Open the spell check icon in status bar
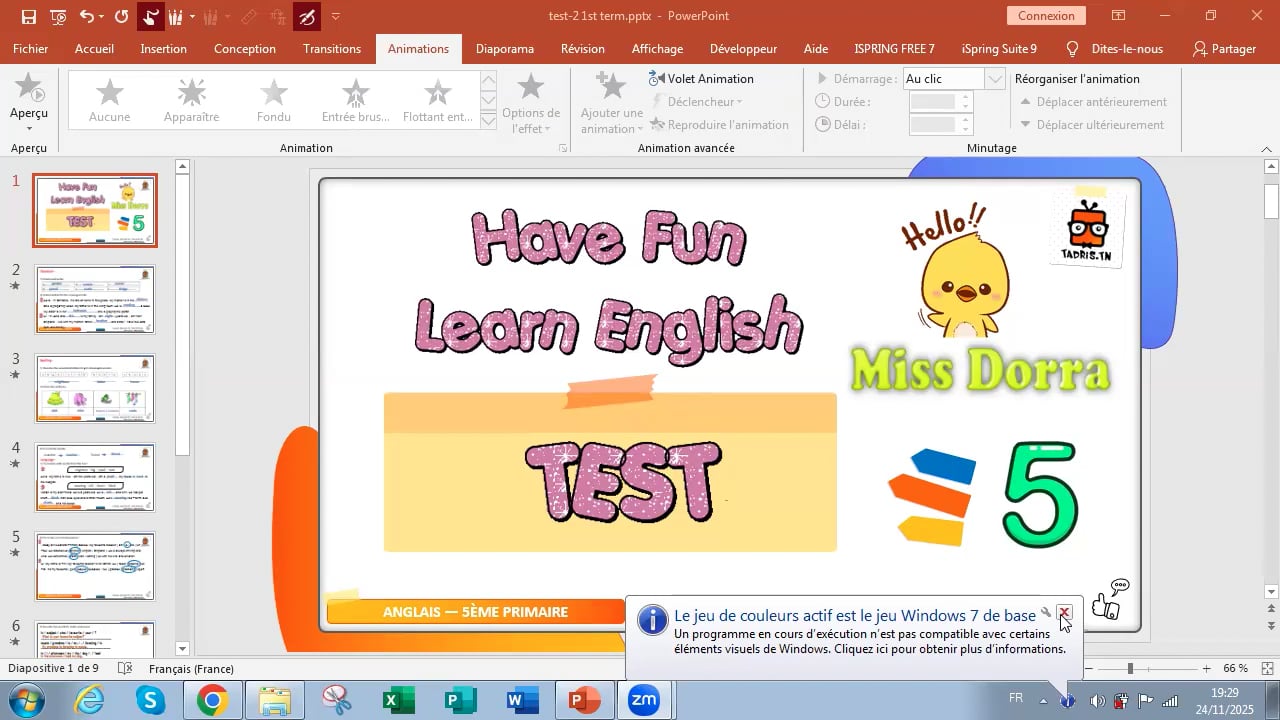This screenshot has height=720, width=1280. pyautogui.click(x=125, y=668)
